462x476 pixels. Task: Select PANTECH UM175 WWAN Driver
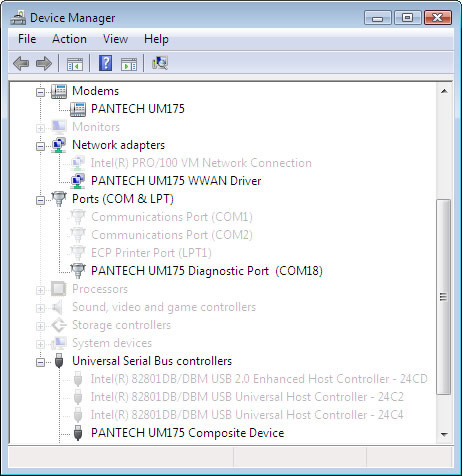coord(176,181)
